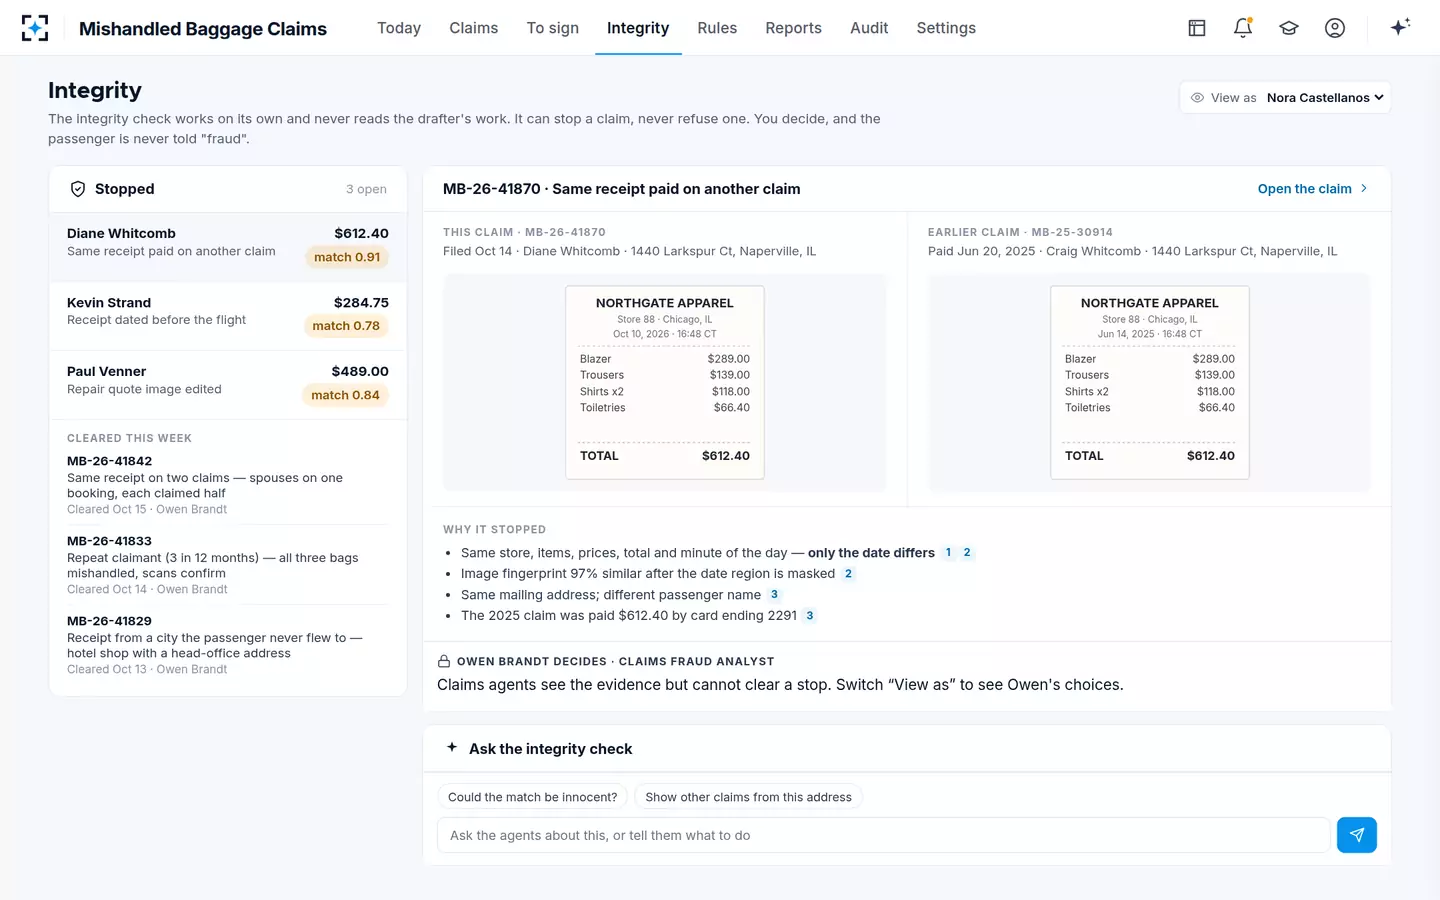
Task: Switch to the Claims tab
Action: 473,28
